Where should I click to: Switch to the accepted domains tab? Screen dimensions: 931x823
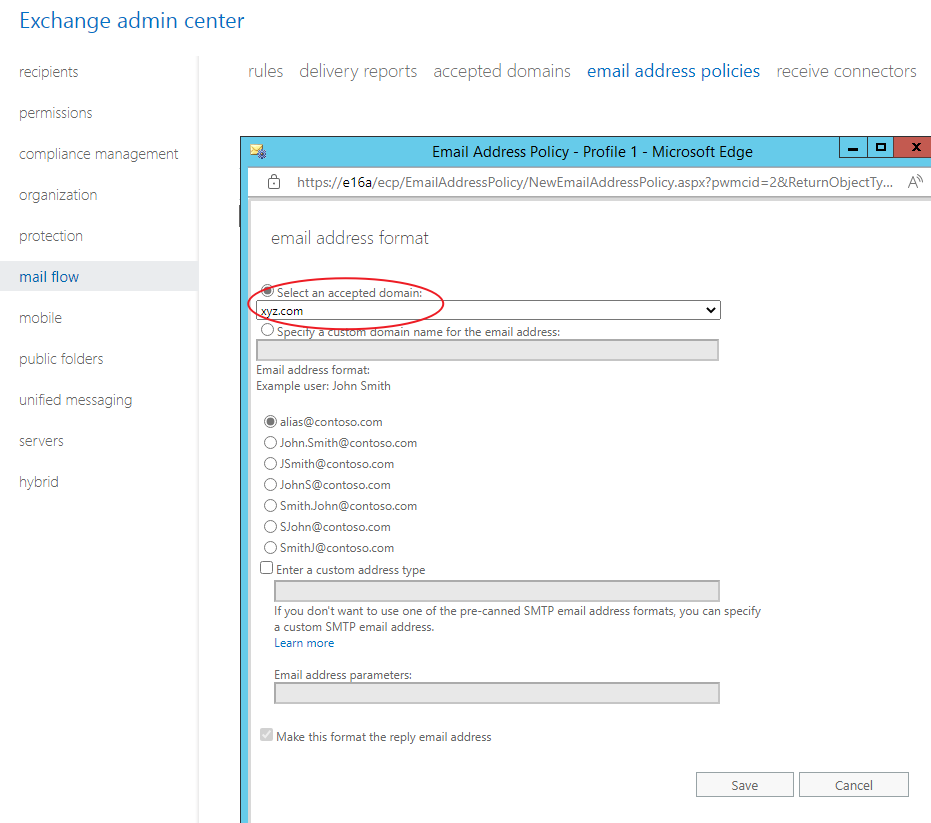coord(502,71)
